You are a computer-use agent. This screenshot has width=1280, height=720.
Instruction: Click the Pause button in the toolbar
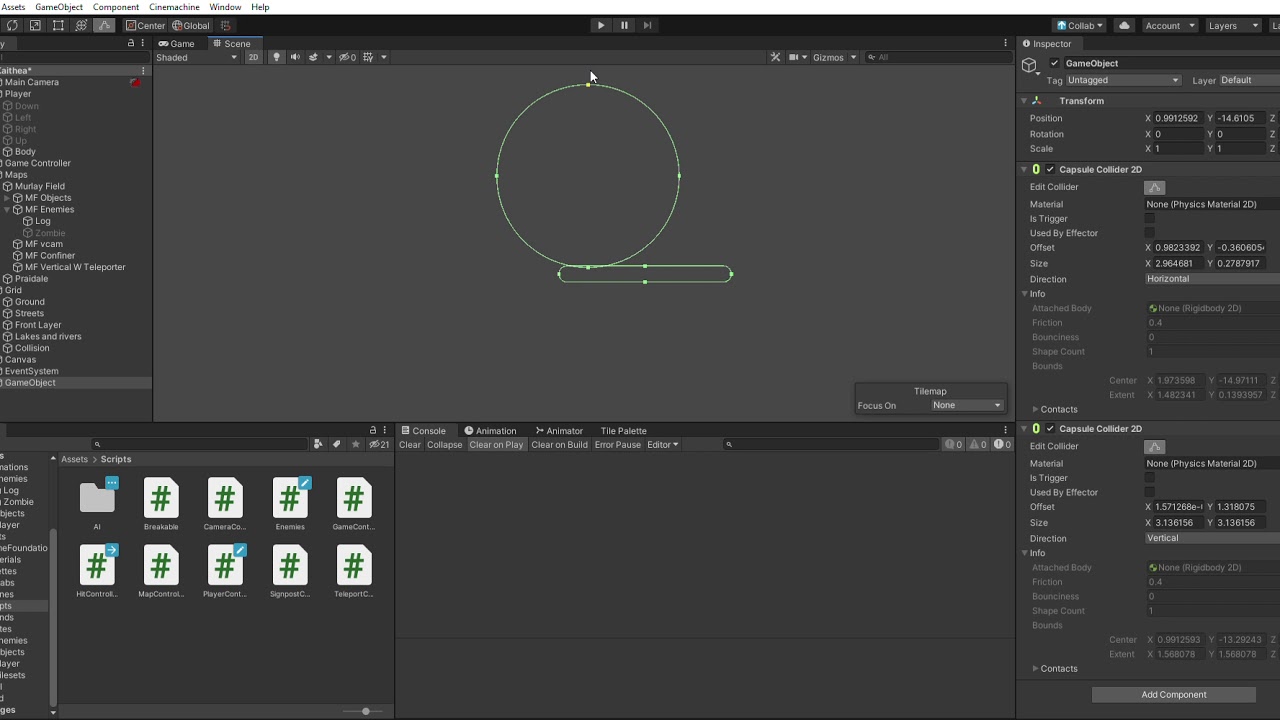624,25
